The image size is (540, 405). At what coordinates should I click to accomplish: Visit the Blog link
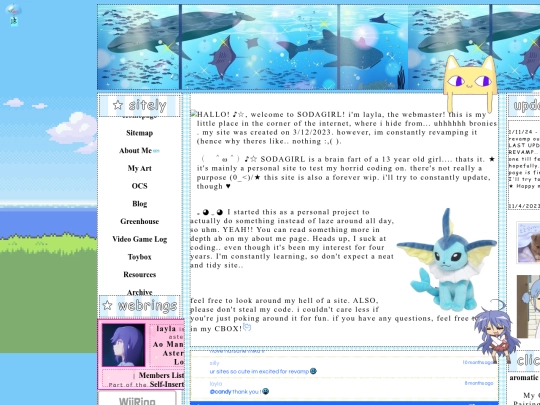[139, 204]
